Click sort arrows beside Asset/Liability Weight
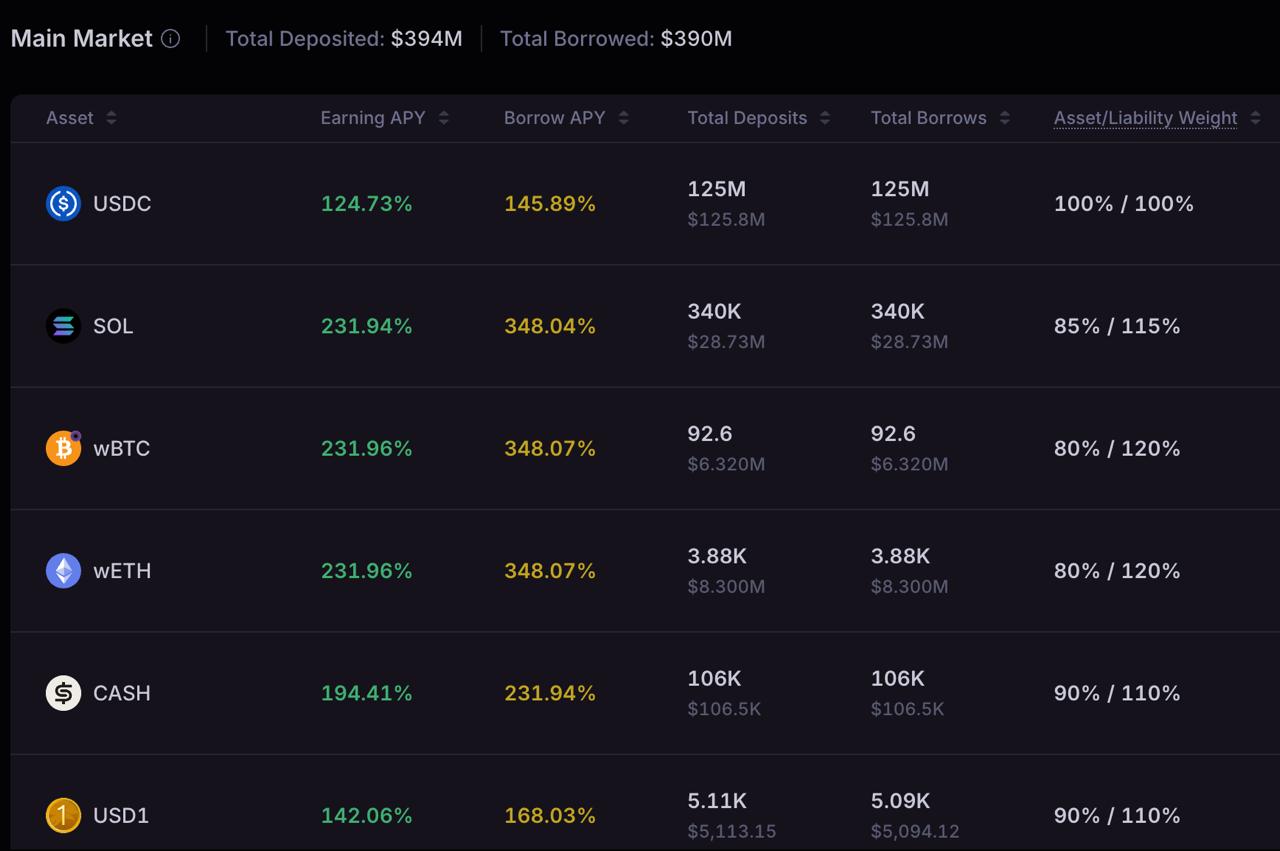Screen dimensions: 1280x851 pyautogui.click(x=1255, y=118)
